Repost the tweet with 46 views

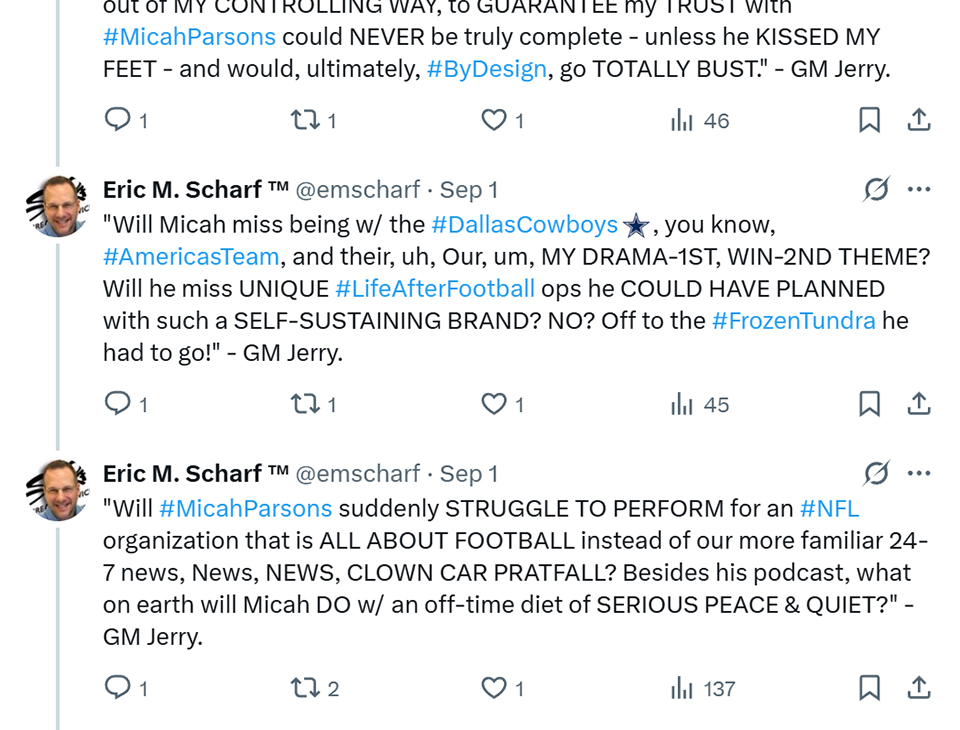click(x=302, y=121)
